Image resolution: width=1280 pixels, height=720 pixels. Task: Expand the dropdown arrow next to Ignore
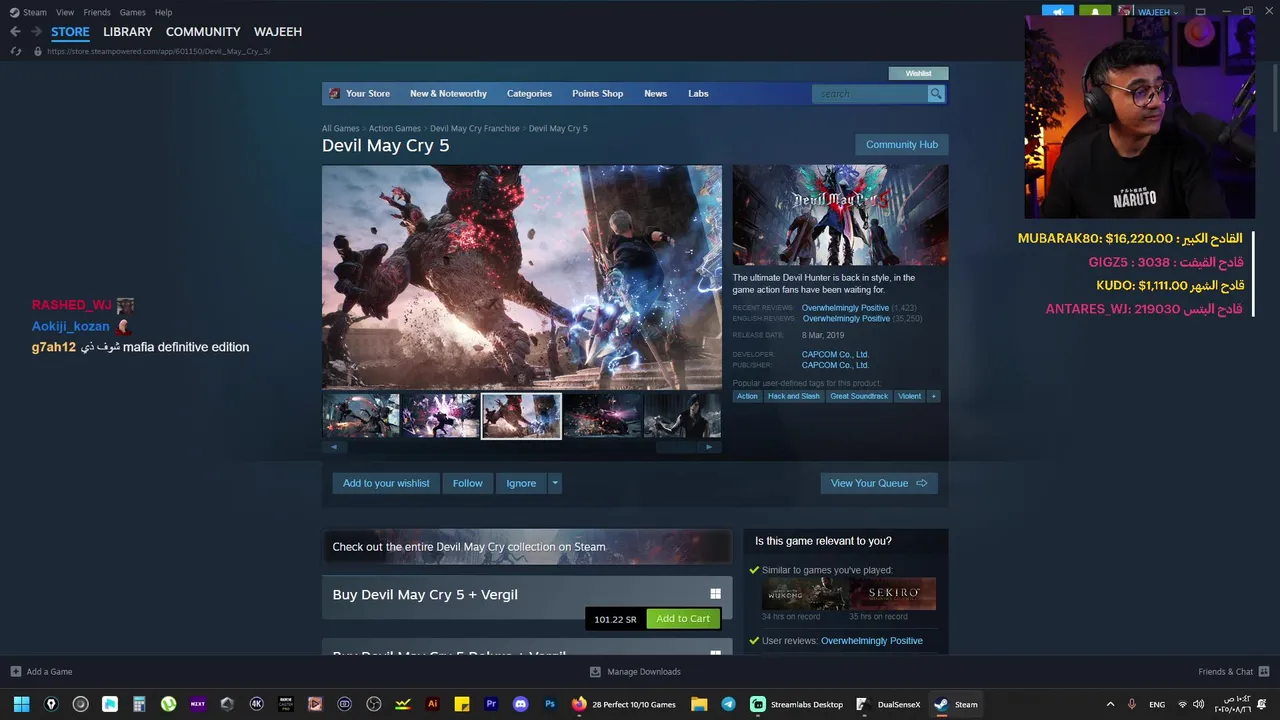coord(555,483)
